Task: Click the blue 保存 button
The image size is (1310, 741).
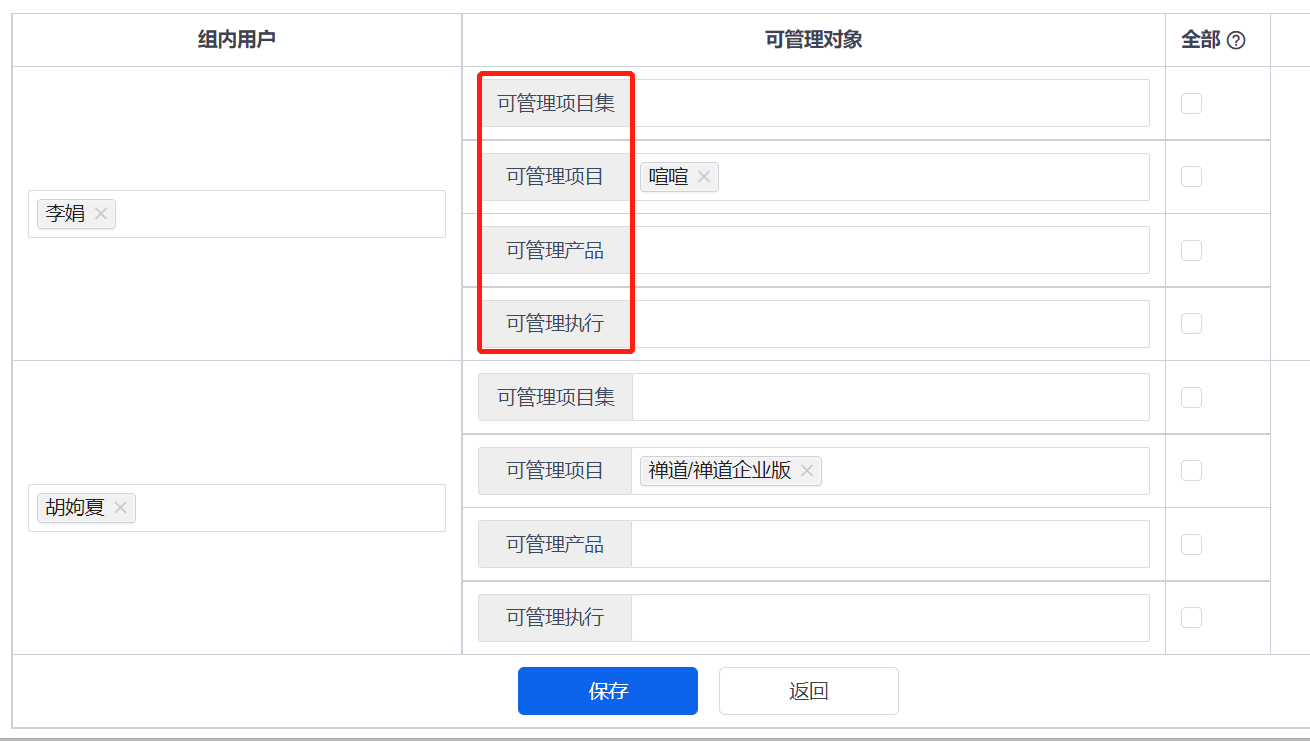Action: click(607, 691)
